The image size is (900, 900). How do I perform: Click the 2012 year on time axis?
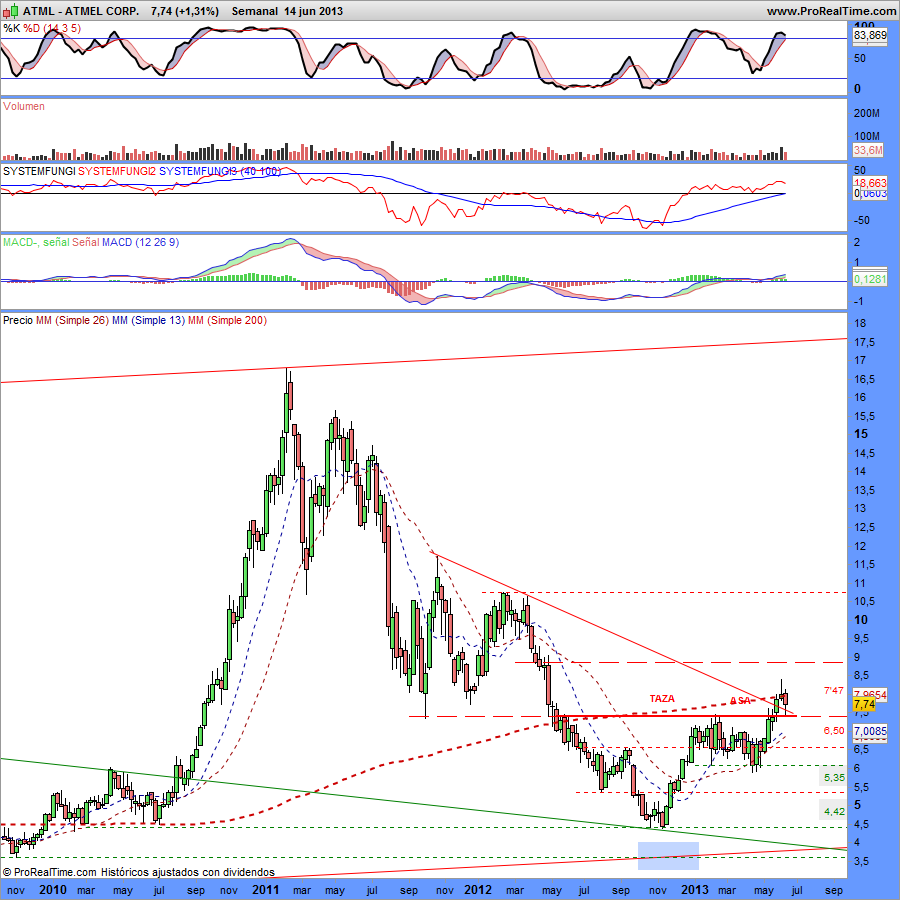pos(478,890)
